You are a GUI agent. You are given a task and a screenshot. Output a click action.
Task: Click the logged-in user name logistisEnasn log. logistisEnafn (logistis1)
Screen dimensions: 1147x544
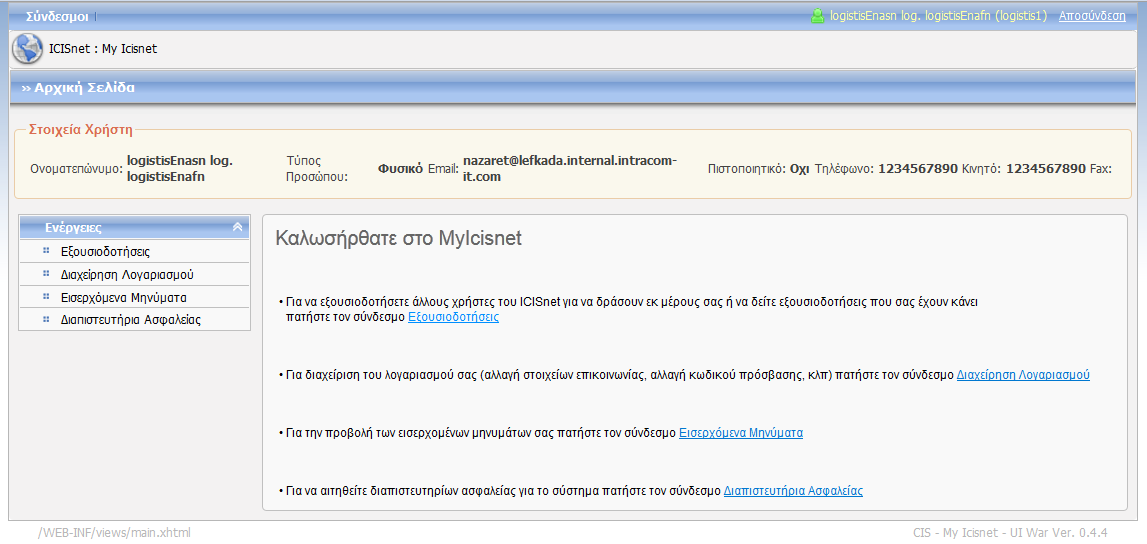point(939,15)
